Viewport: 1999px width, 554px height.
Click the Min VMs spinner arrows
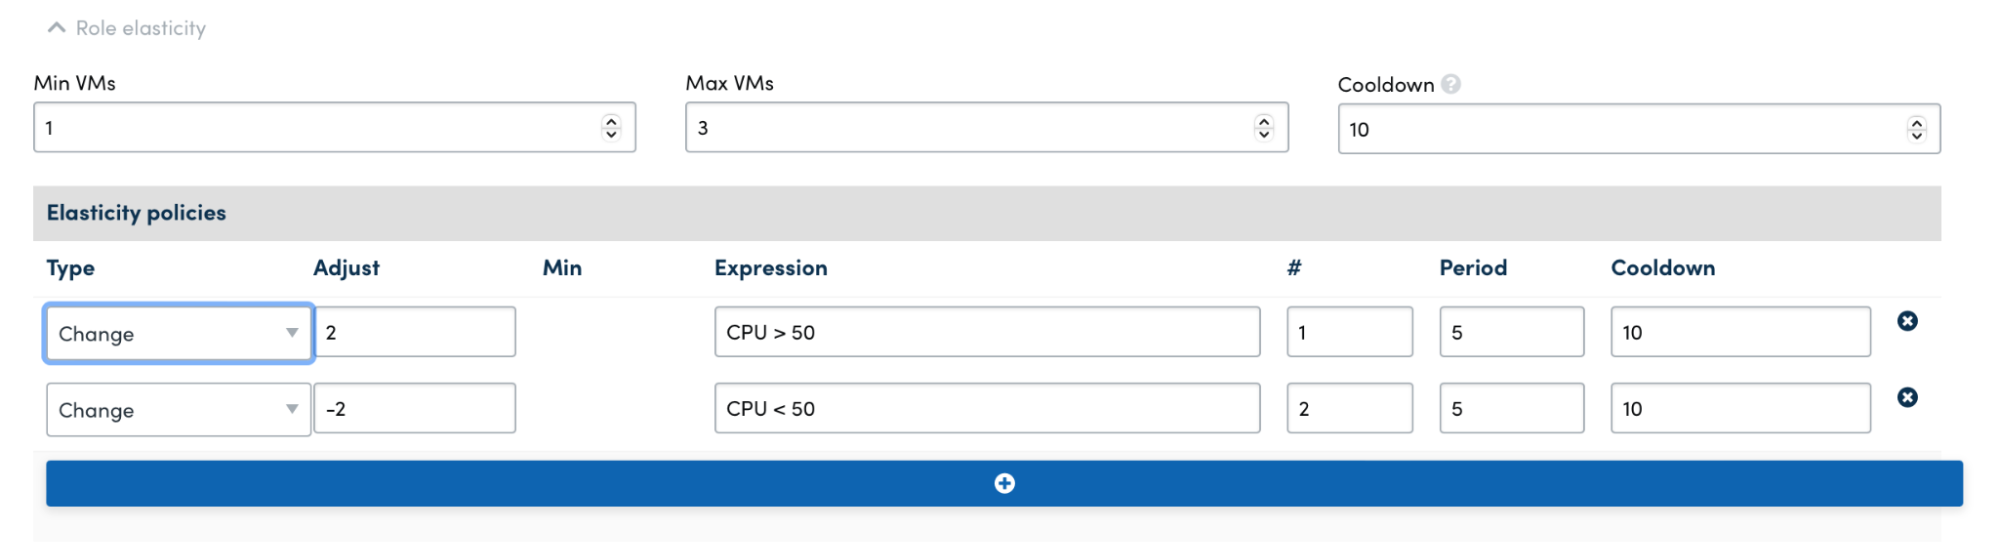(x=611, y=127)
